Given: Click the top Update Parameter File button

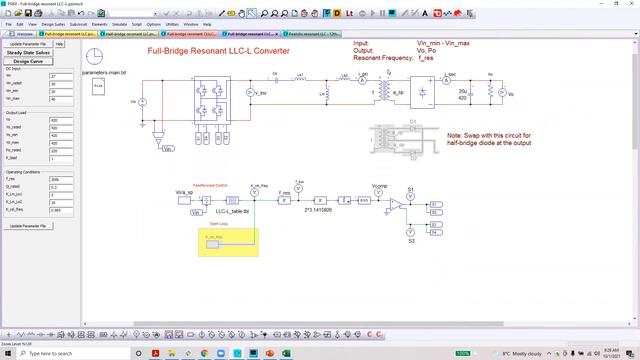Looking at the screenshot, I should click(28, 44).
